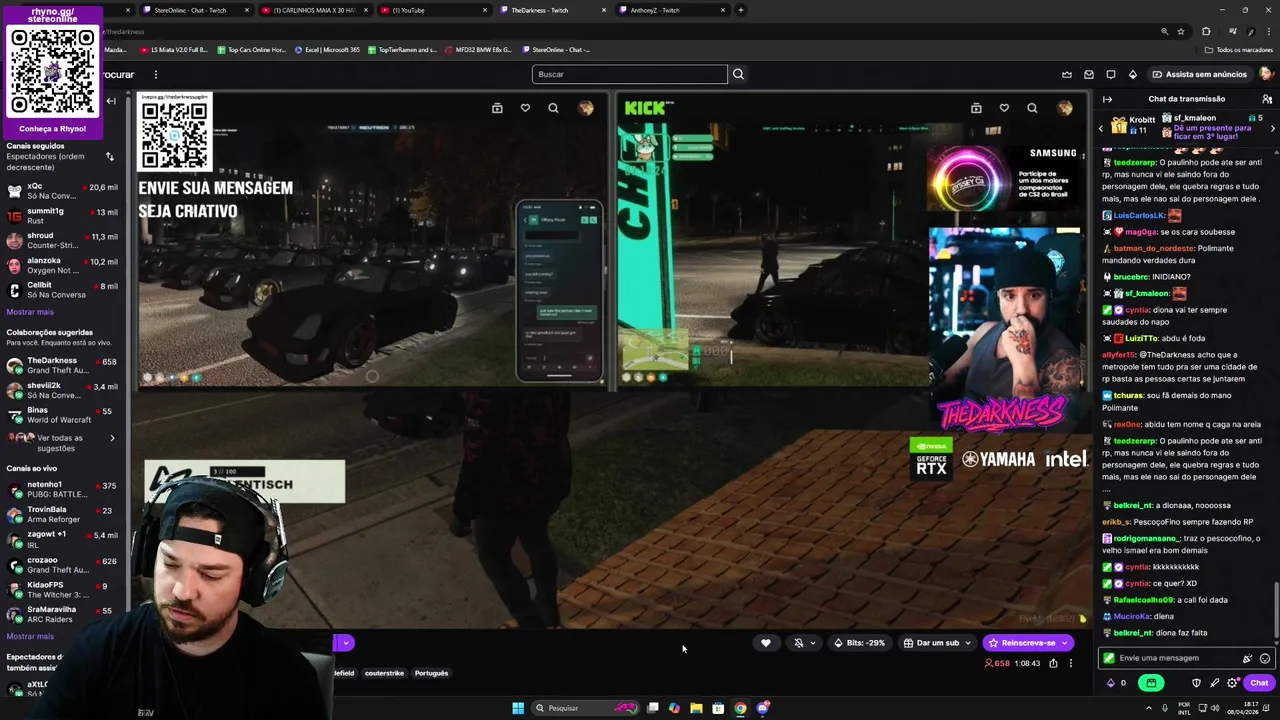The width and height of the screenshot is (1280, 720).
Task: Open 'Todos os marcadores' bookmarks folder
Action: [x=1238, y=50]
